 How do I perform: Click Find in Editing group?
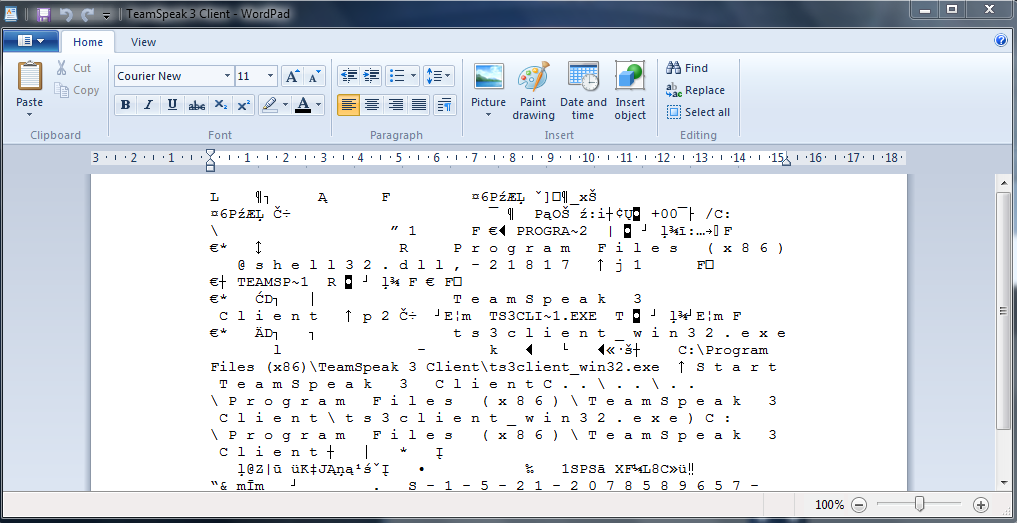(687, 68)
